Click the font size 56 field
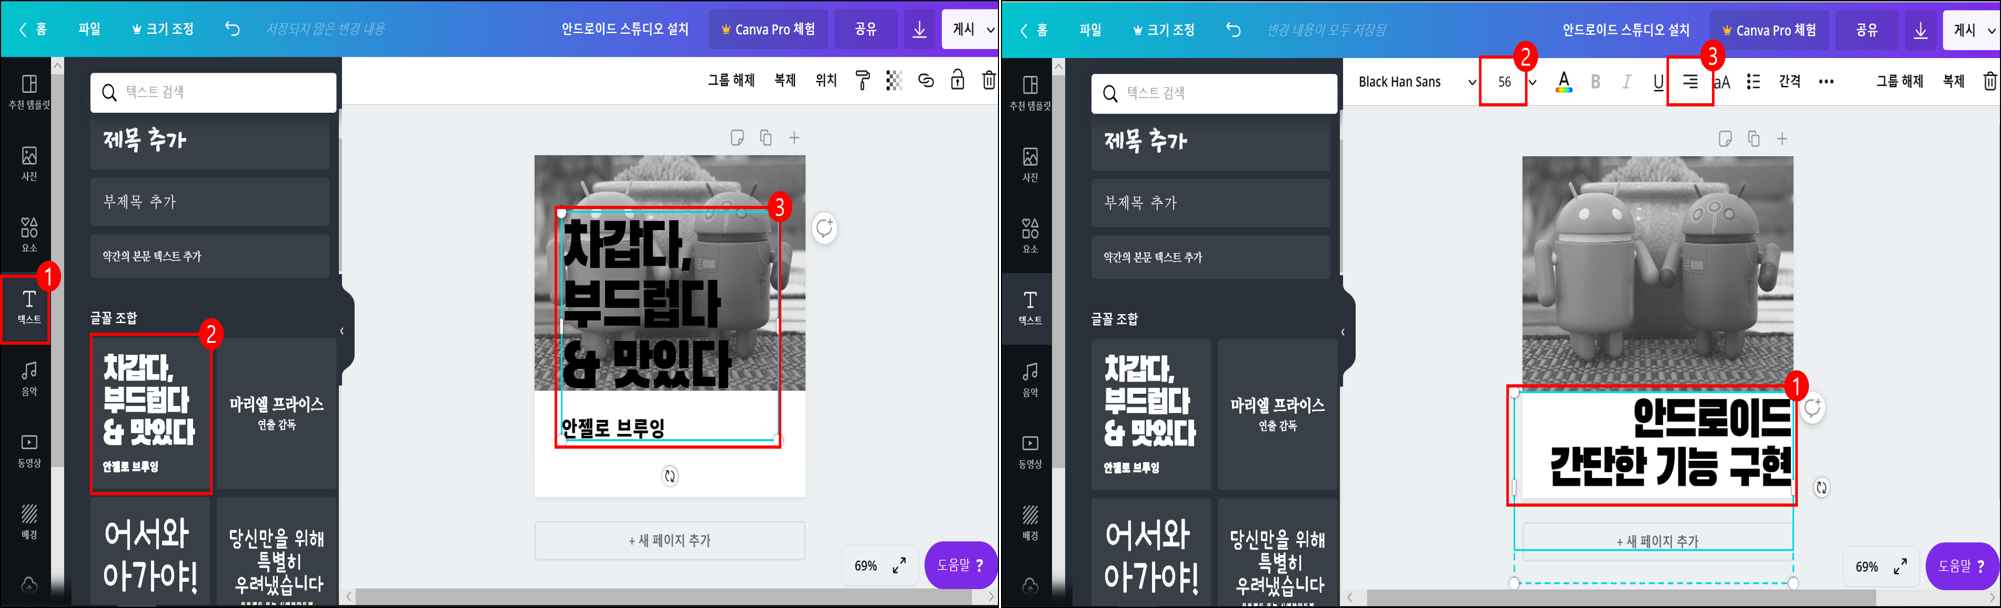The width and height of the screenshot is (2001, 608). coord(1504,82)
